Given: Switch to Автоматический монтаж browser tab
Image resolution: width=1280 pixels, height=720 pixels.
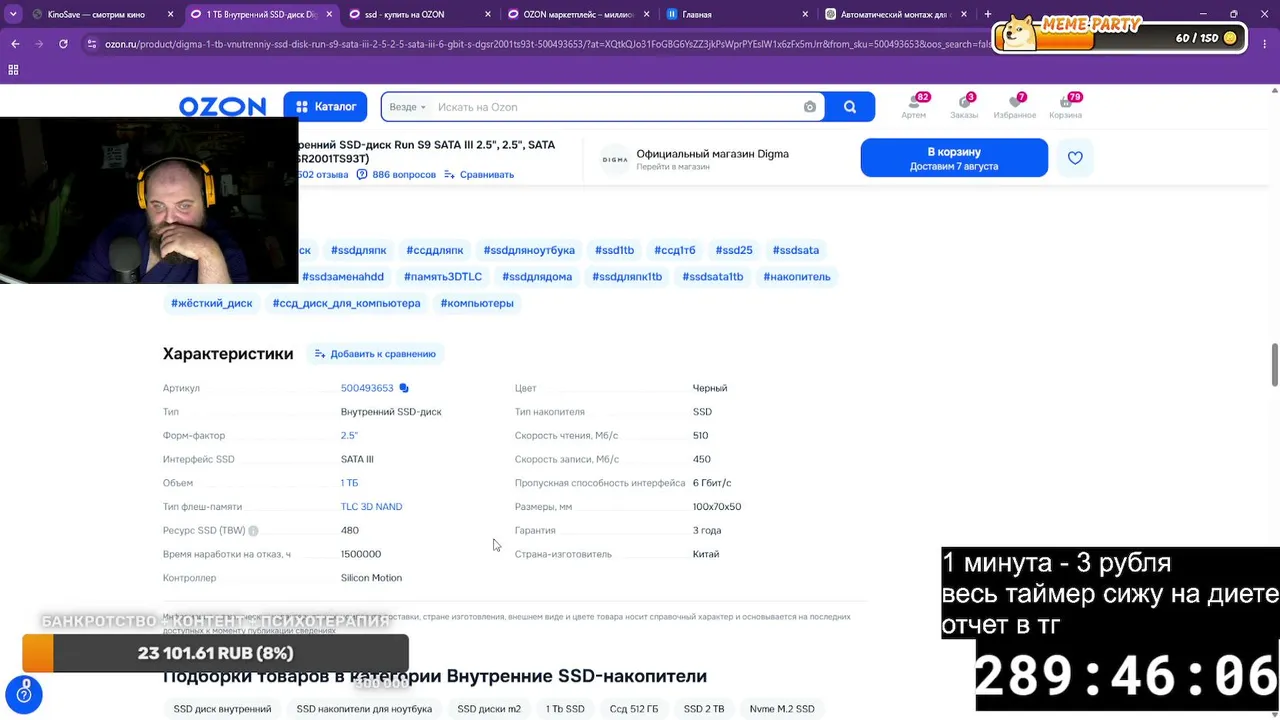Looking at the screenshot, I should [x=894, y=15].
